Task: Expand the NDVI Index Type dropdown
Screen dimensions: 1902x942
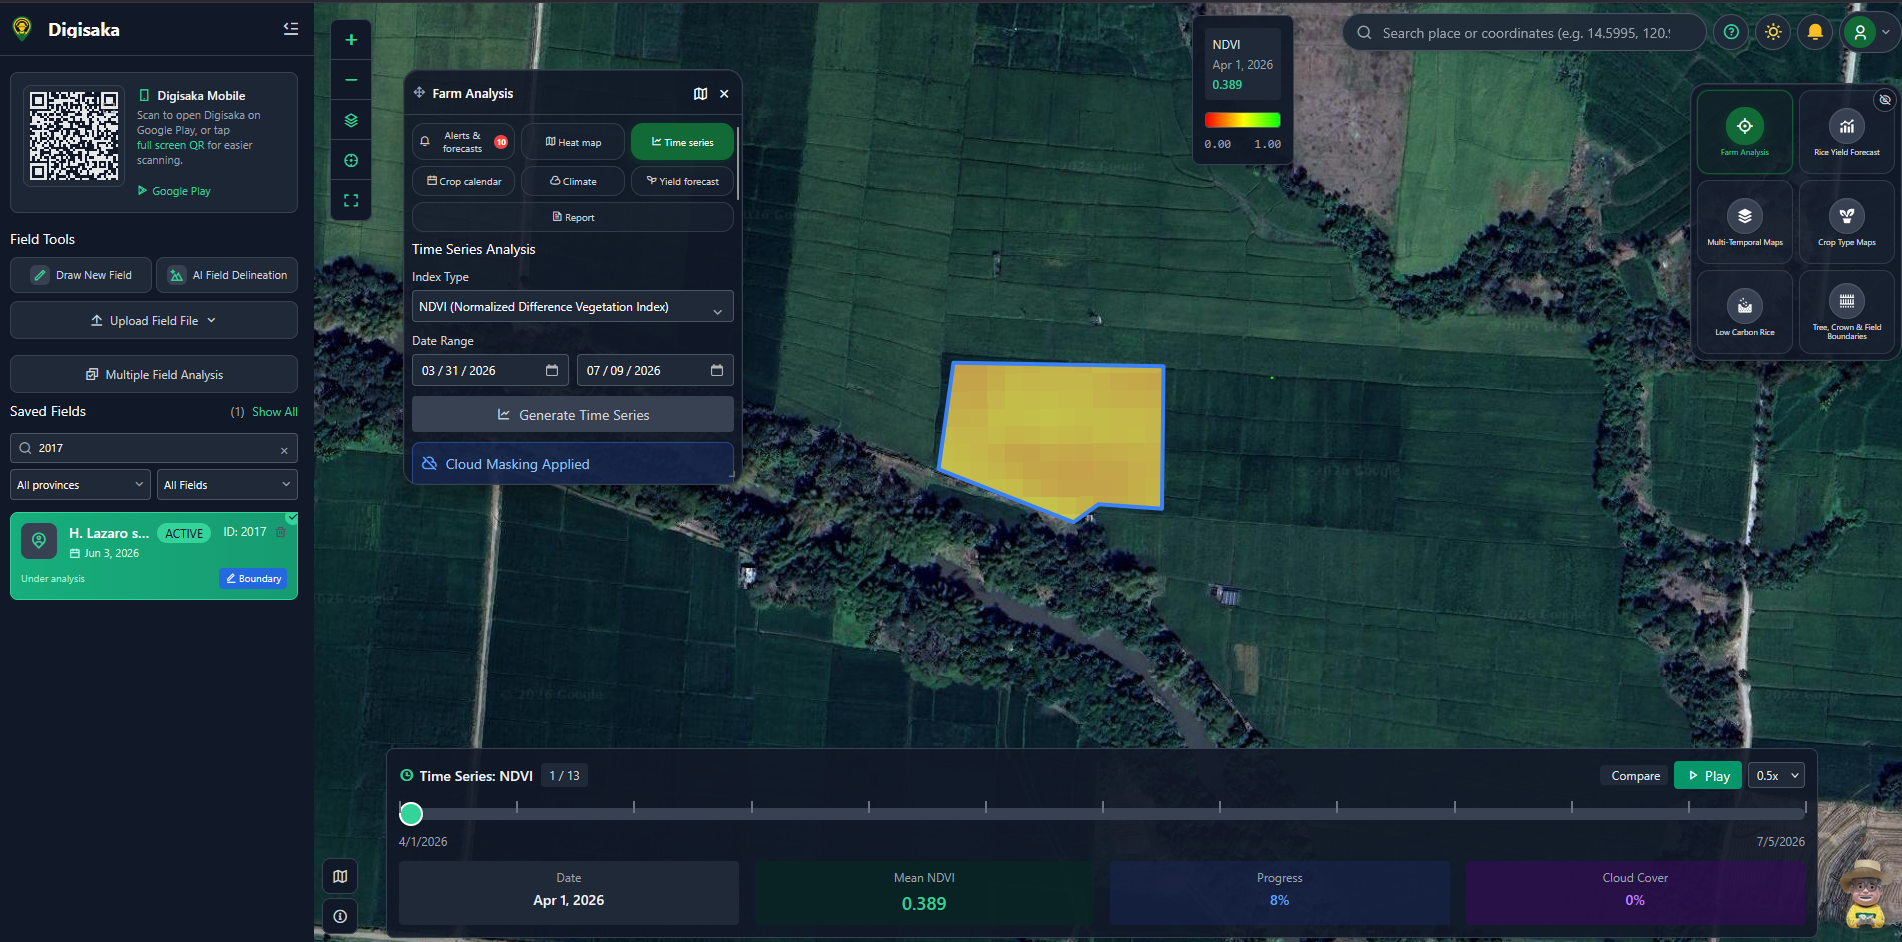Action: point(573,307)
